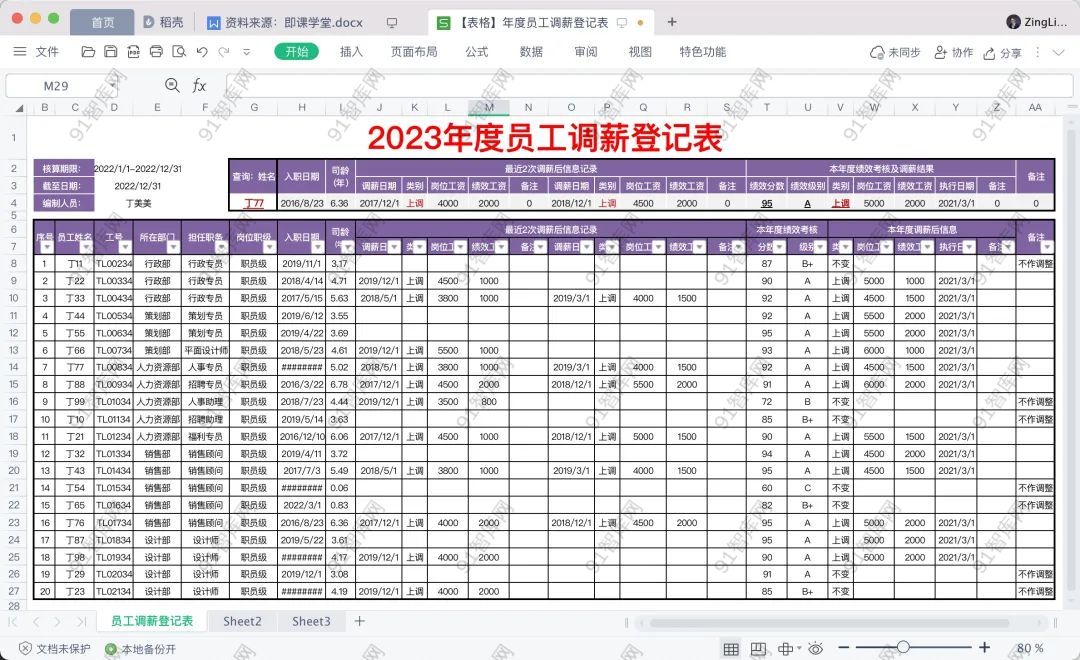Click the 协作 collaborate button
This screenshot has height=660, width=1080.
click(954, 53)
